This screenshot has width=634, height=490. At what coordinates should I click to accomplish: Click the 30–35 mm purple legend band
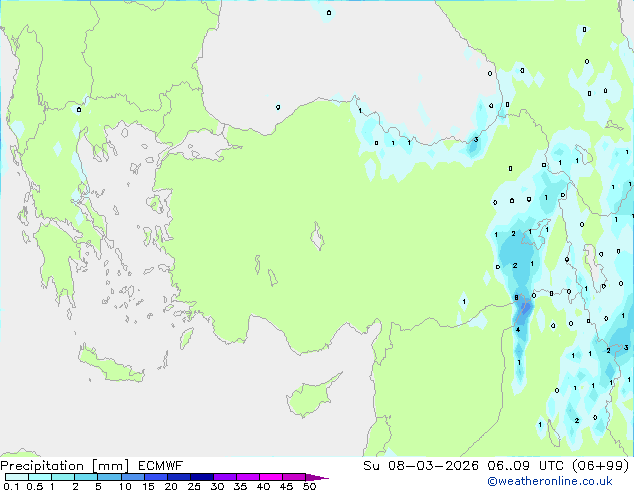tap(224, 477)
